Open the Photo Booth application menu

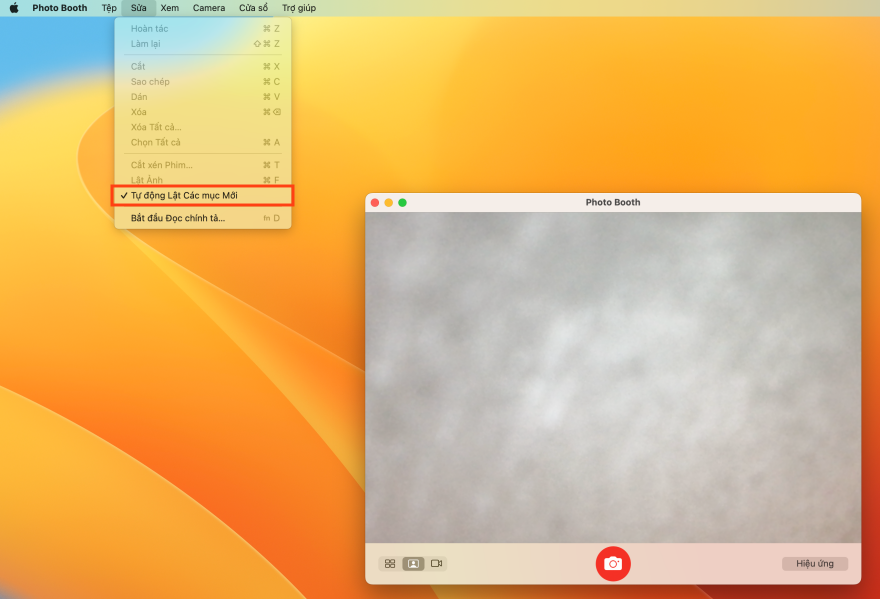(x=60, y=8)
